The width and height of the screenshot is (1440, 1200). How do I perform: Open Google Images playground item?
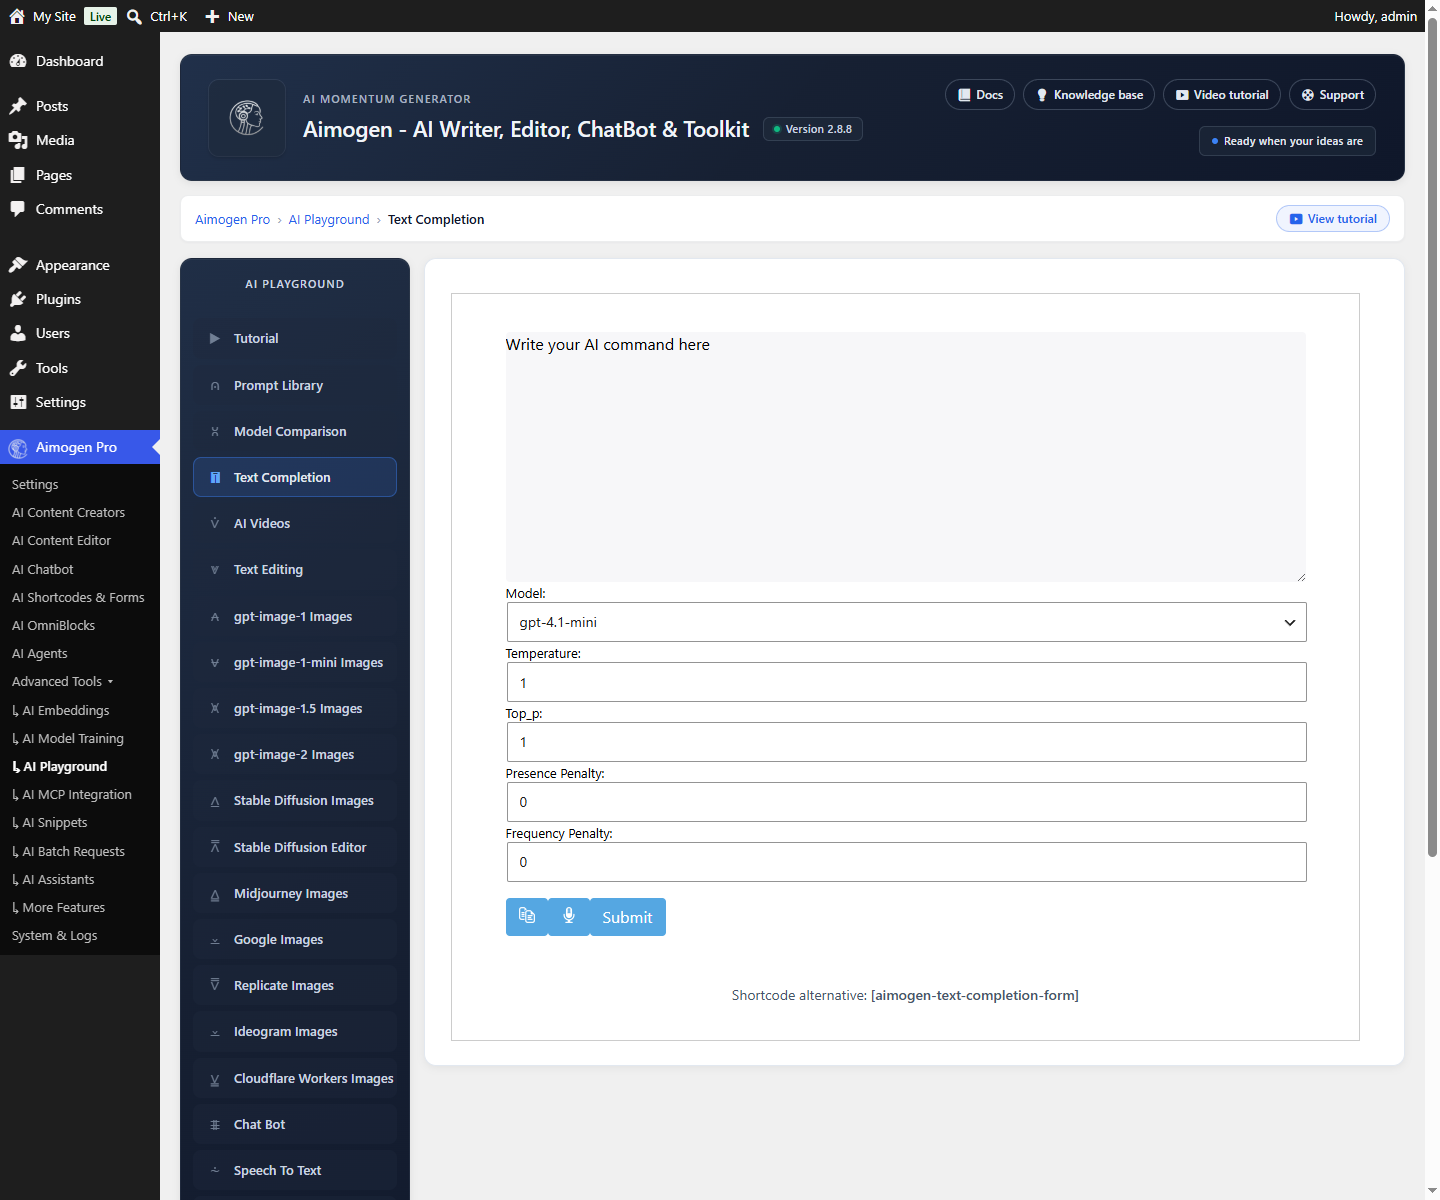click(x=295, y=939)
